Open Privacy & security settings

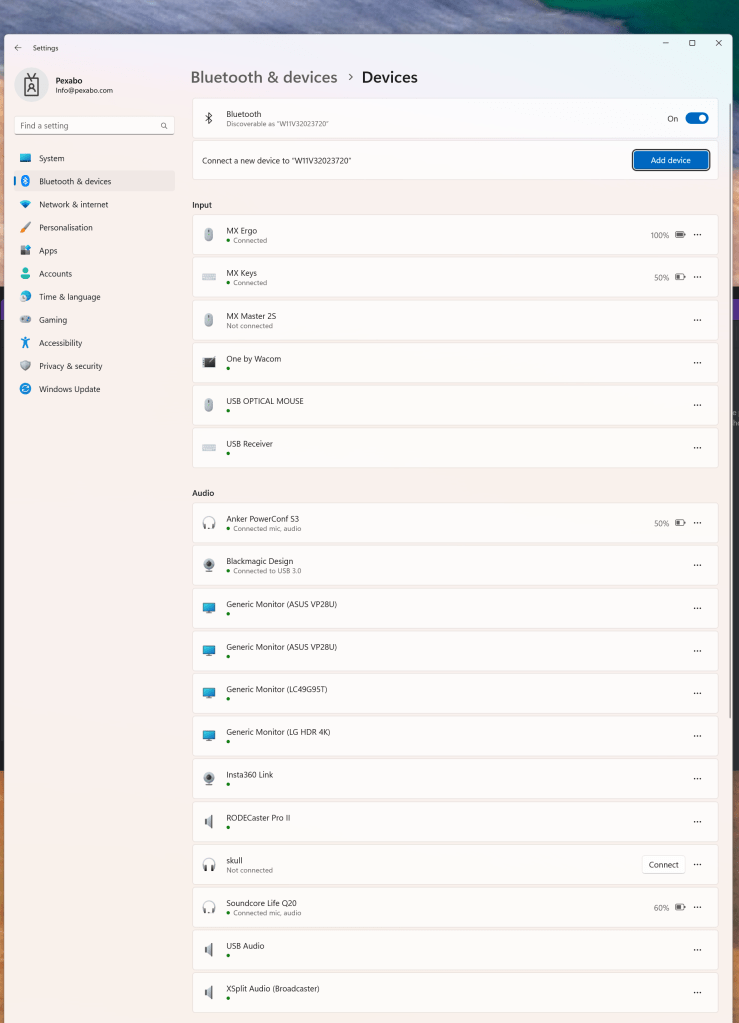(x=94, y=366)
